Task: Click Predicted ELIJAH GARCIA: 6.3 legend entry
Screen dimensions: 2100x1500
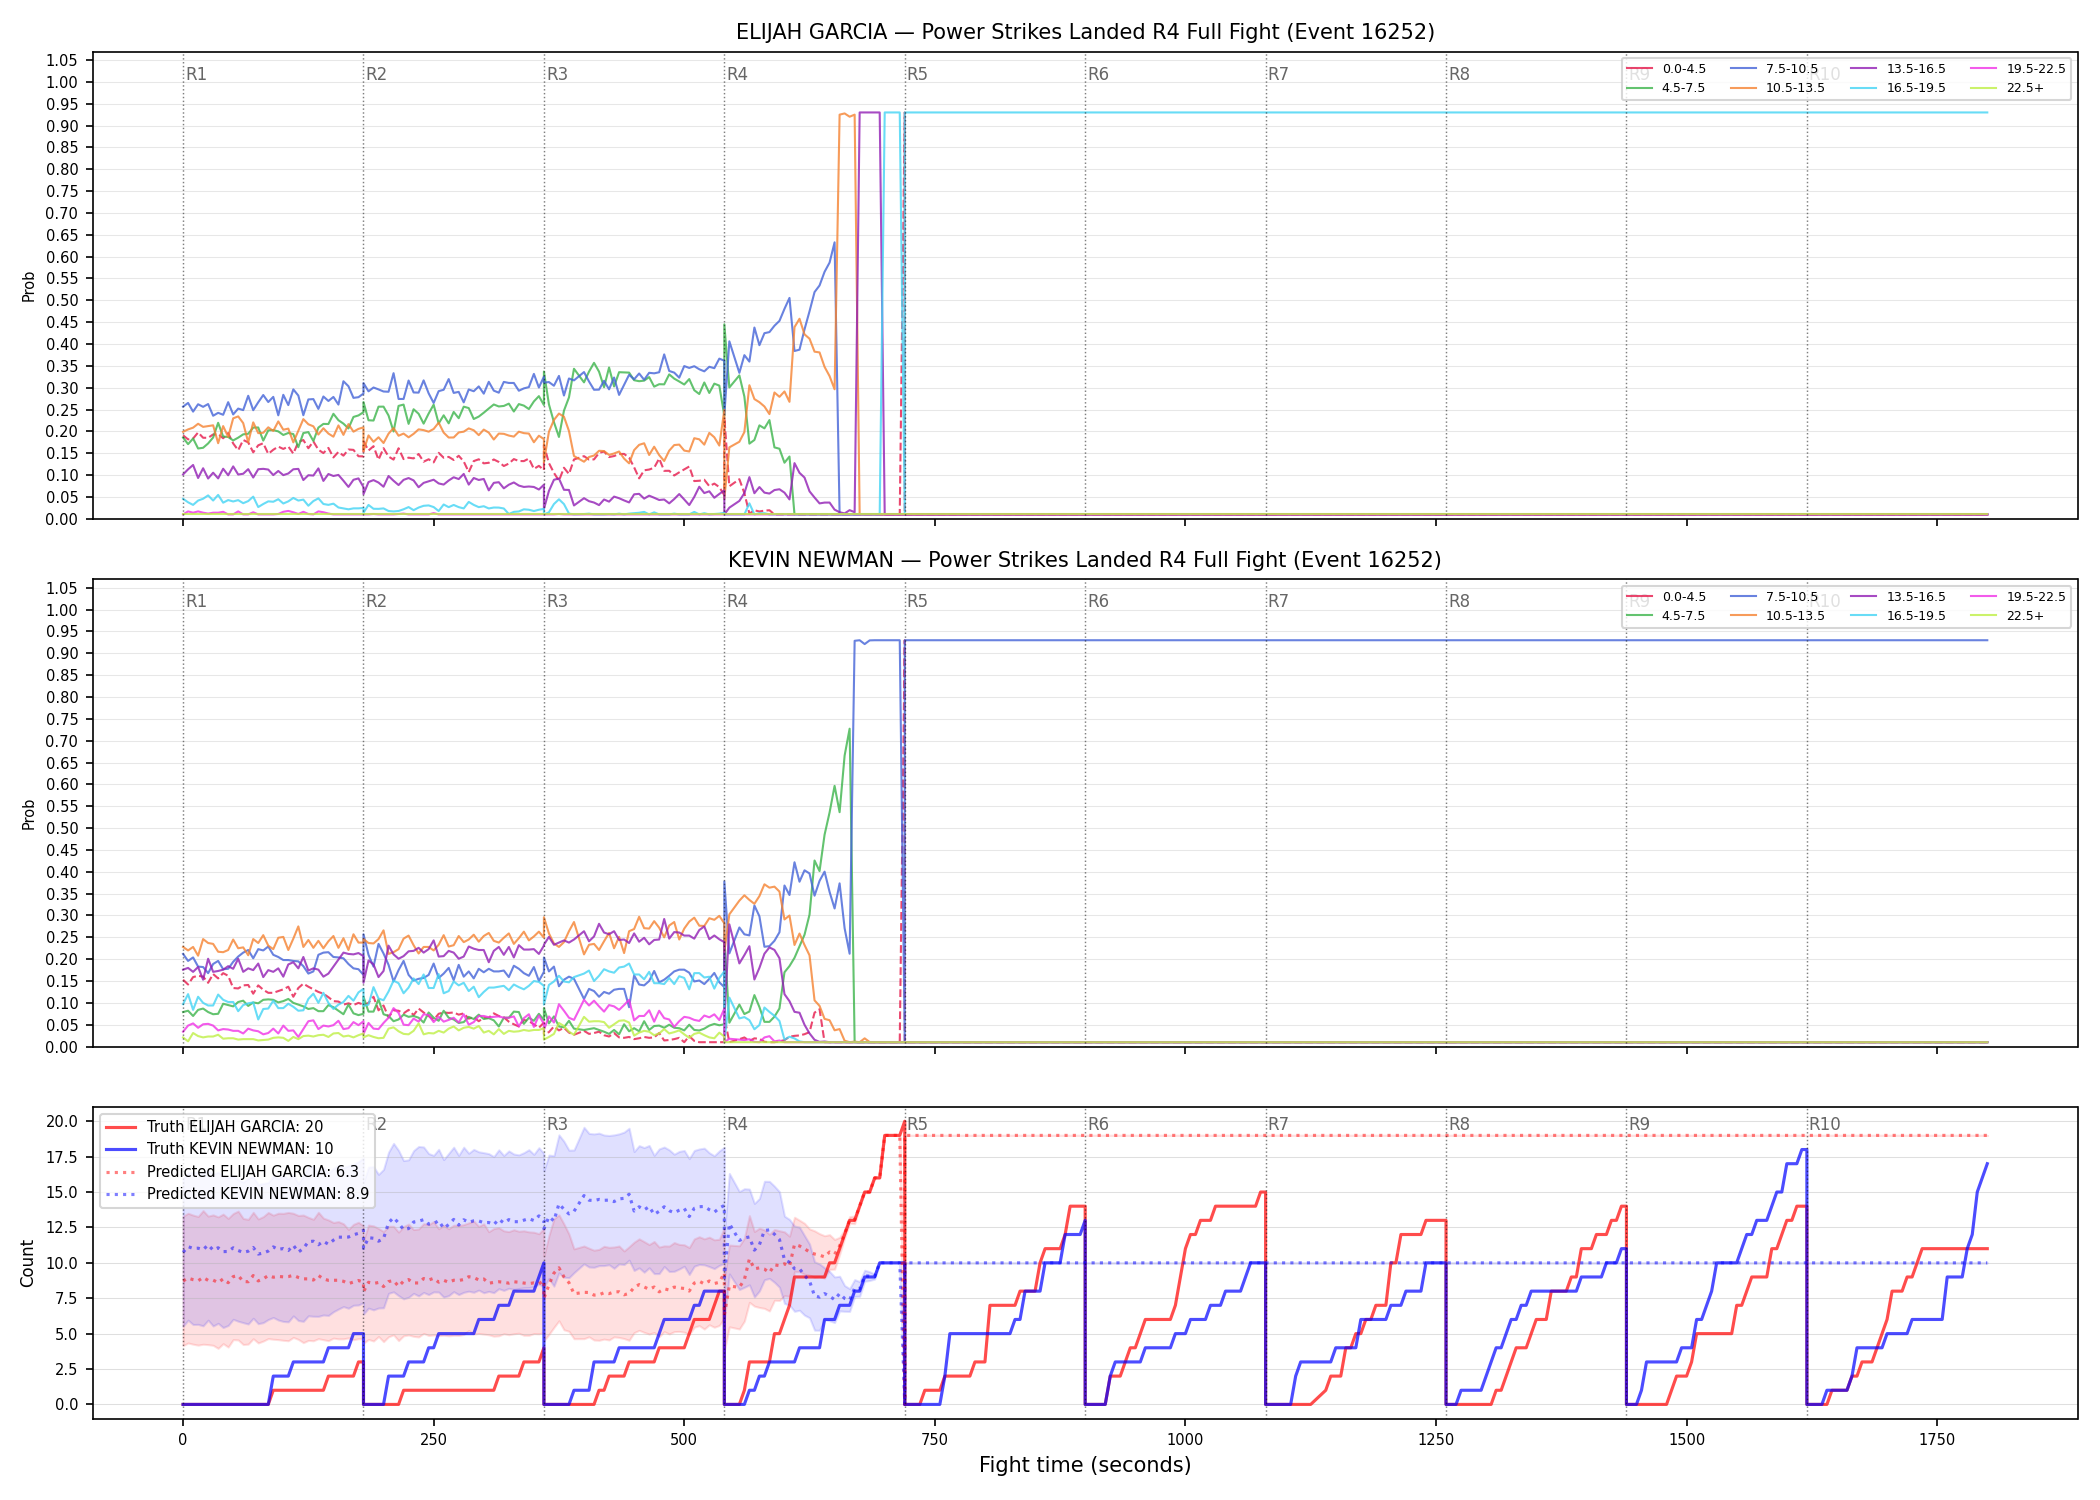Action: point(231,1172)
